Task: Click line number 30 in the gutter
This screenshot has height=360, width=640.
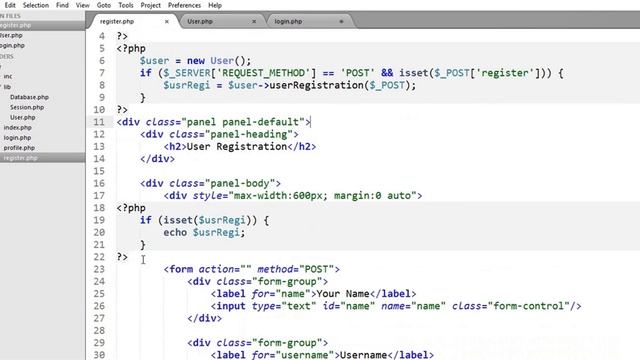Action: pyautogui.click(x=99, y=355)
